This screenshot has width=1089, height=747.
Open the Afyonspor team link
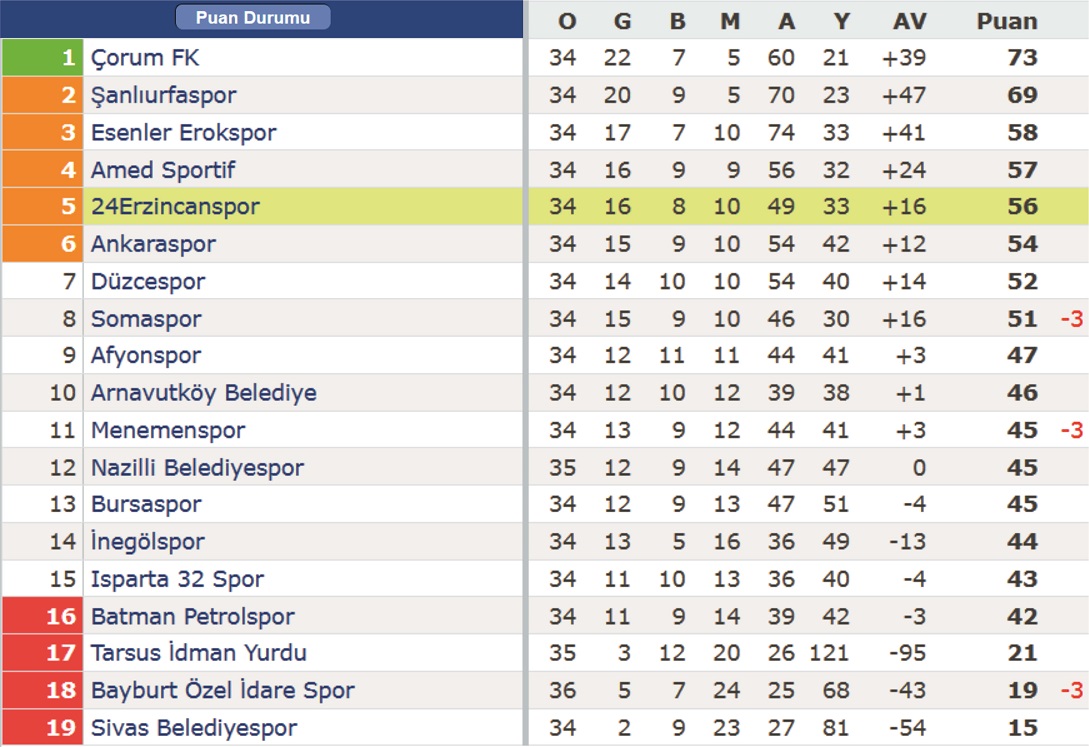(146, 355)
